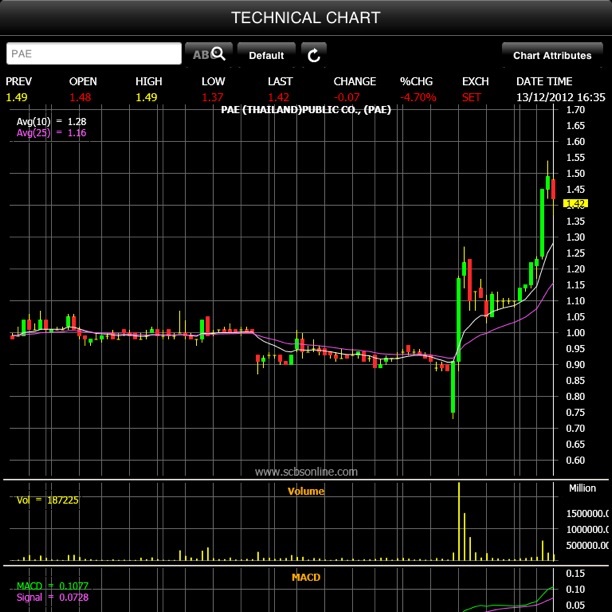Click the long green candle dipping to 0.75
Screen dimensions: 612x612
453,387
